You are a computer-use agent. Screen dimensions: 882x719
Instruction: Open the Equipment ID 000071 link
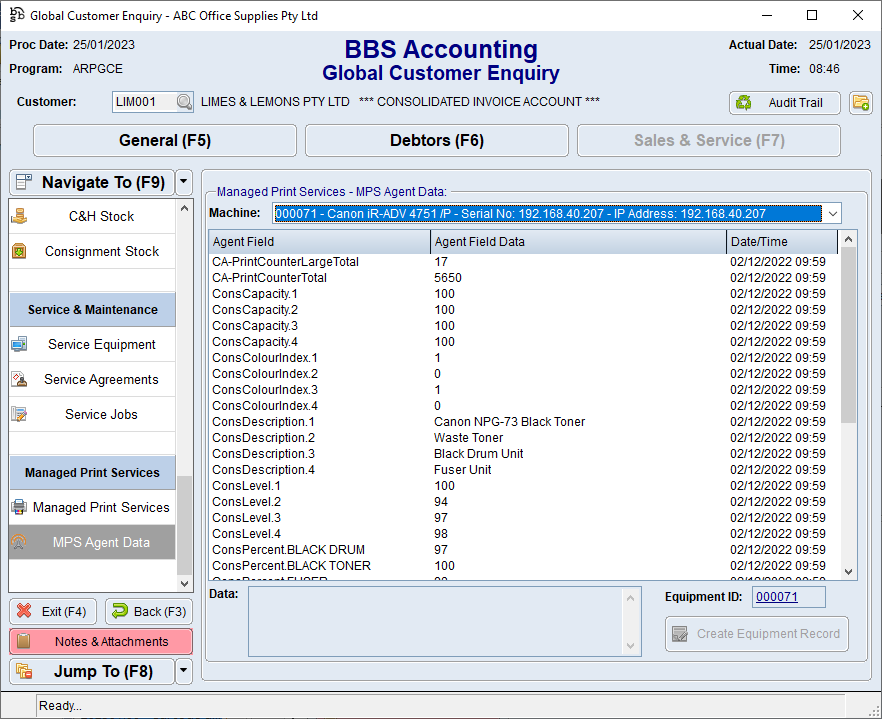[x=776, y=597]
